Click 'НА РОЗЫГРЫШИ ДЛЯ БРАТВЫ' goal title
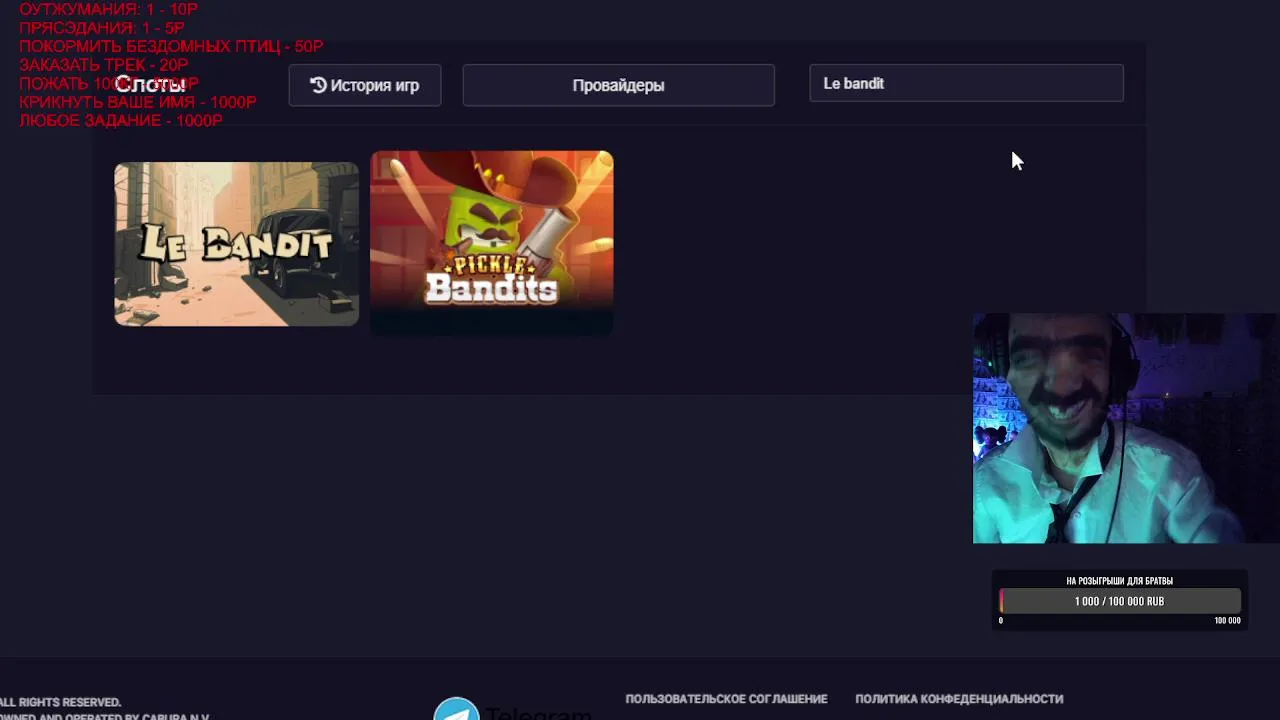 (x=1119, y=581)
